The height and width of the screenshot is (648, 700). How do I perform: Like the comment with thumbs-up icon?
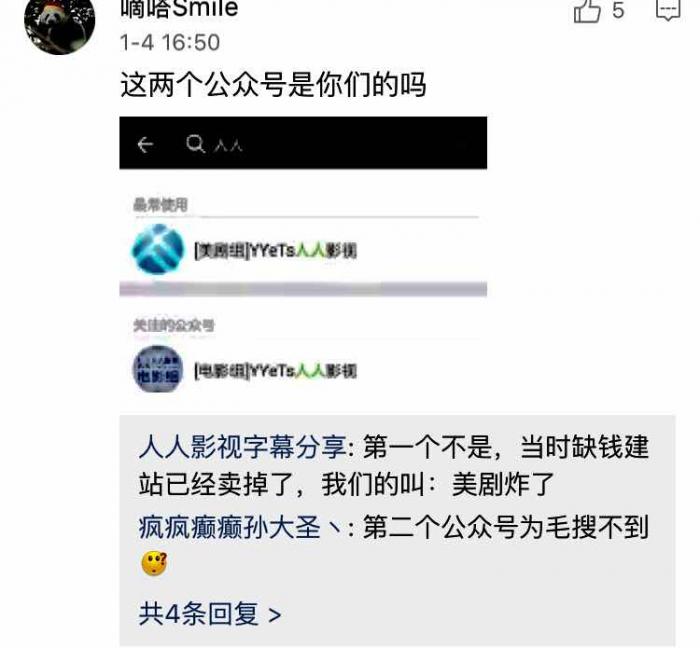coord(587,10)
